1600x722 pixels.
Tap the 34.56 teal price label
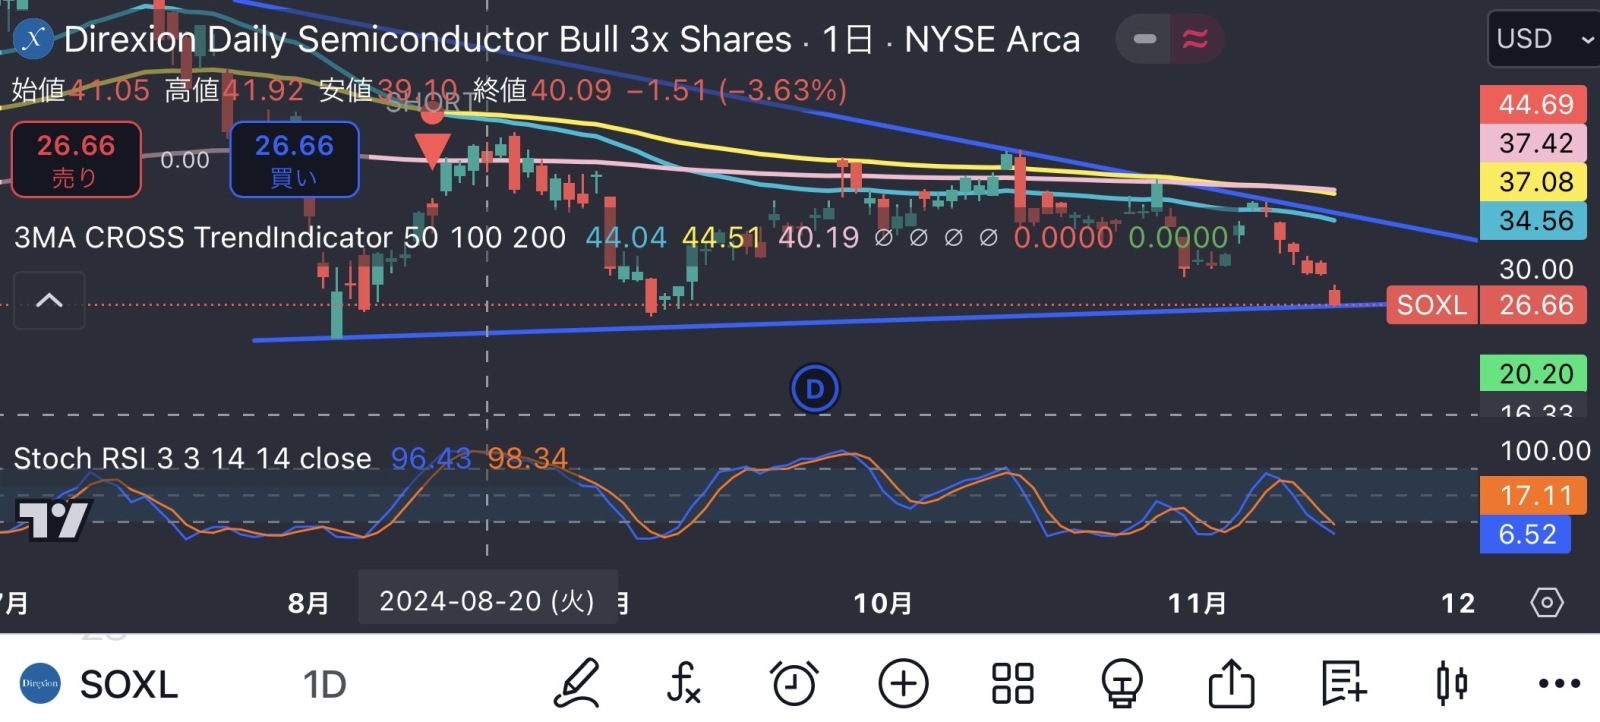coord(1534,221)
